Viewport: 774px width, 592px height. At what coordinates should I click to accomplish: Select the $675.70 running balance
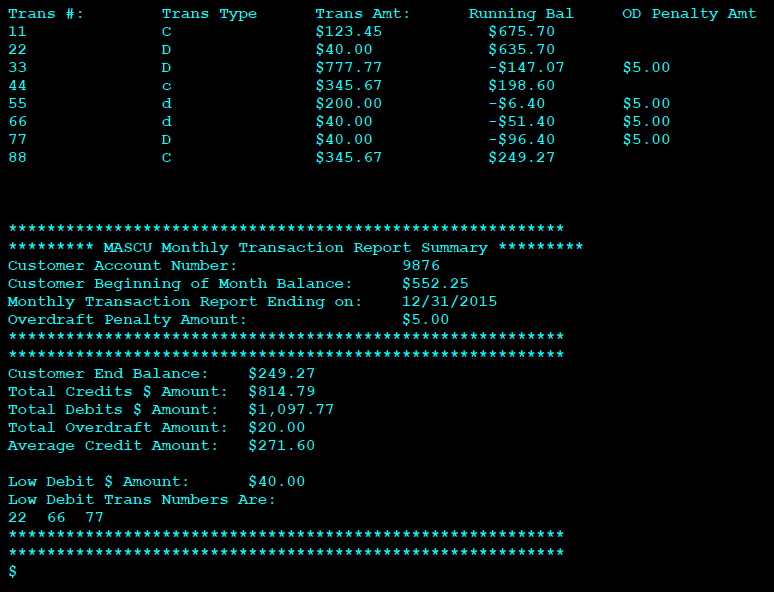(521, 32)
